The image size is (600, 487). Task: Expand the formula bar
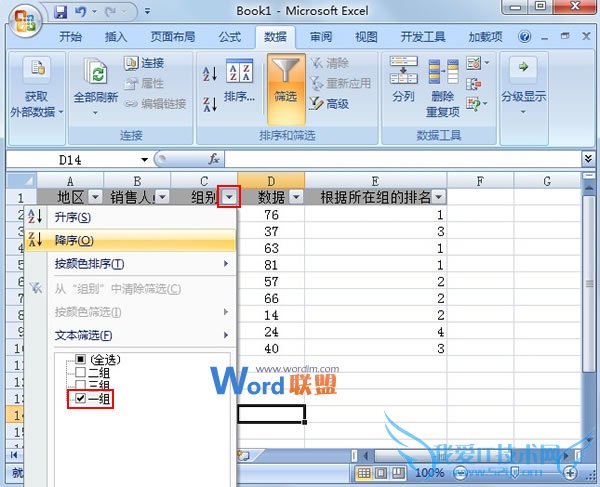point(589,159)
